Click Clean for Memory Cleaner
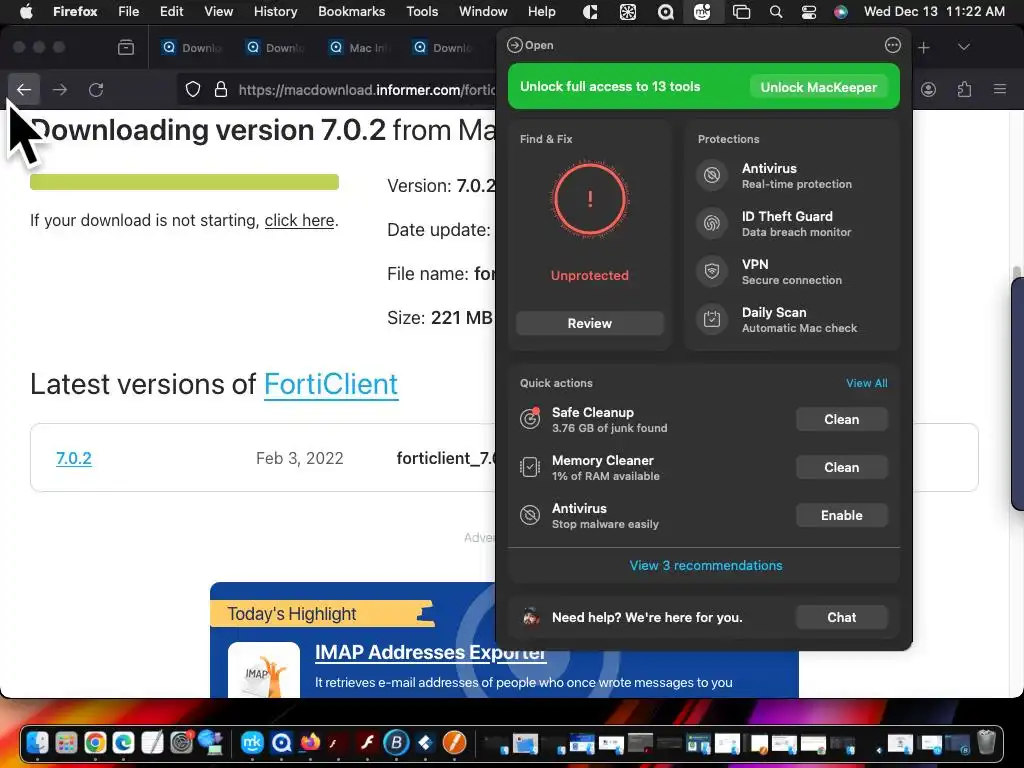The image size is (1024, 768). coord(842,467)
